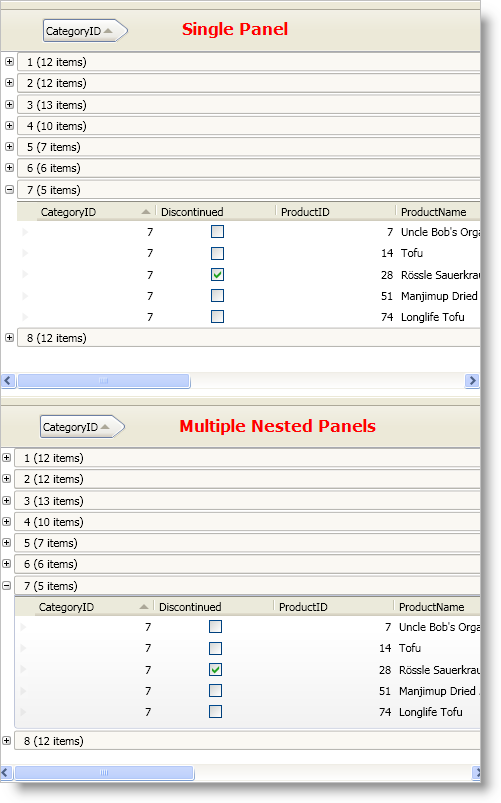Select '7 (5 items)' group row in Nested Panels
The image size is (501, 803).
coord(247,585)
